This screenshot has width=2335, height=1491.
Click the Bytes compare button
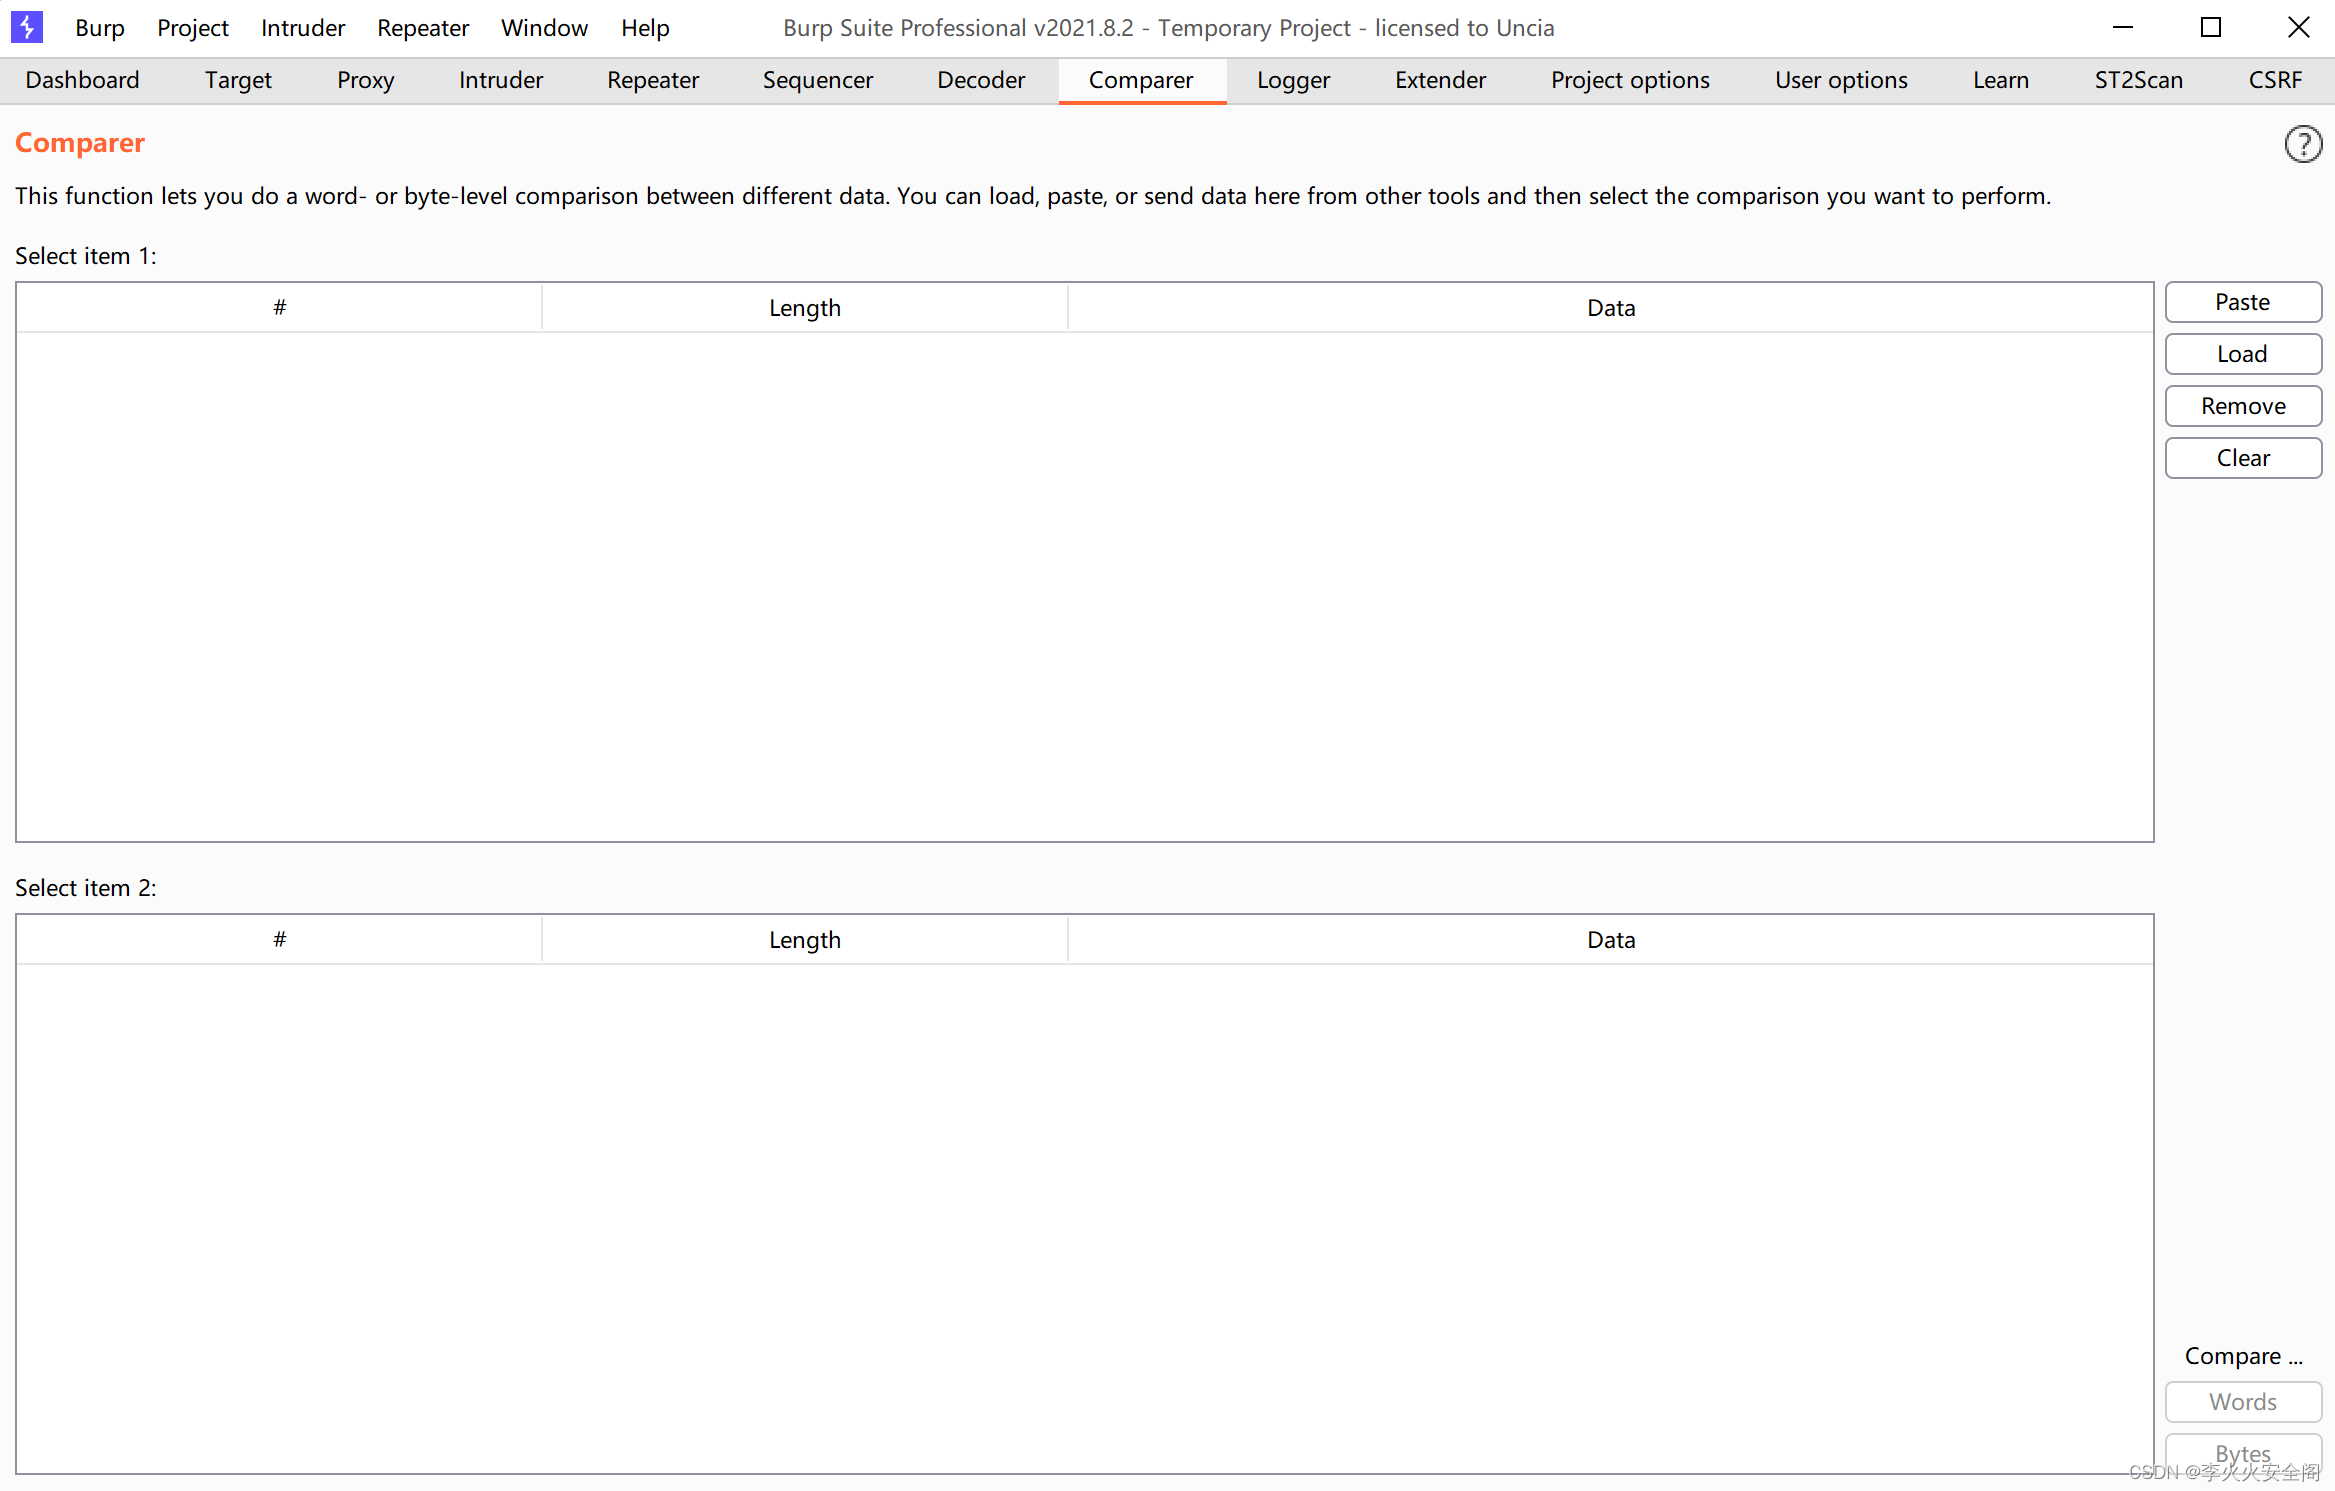click(2243, 1453)
